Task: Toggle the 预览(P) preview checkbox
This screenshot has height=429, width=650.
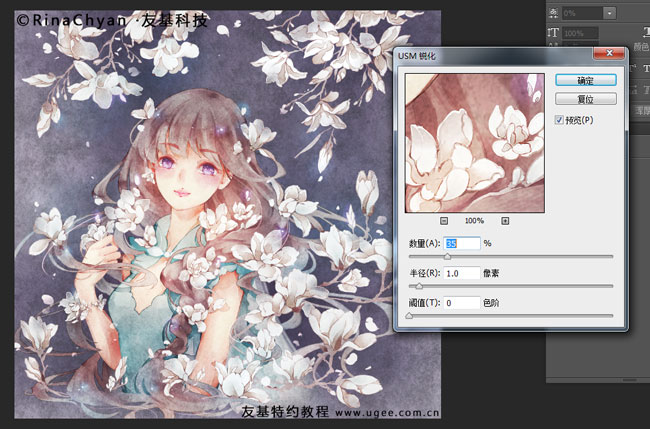Action: coord(559,120)
